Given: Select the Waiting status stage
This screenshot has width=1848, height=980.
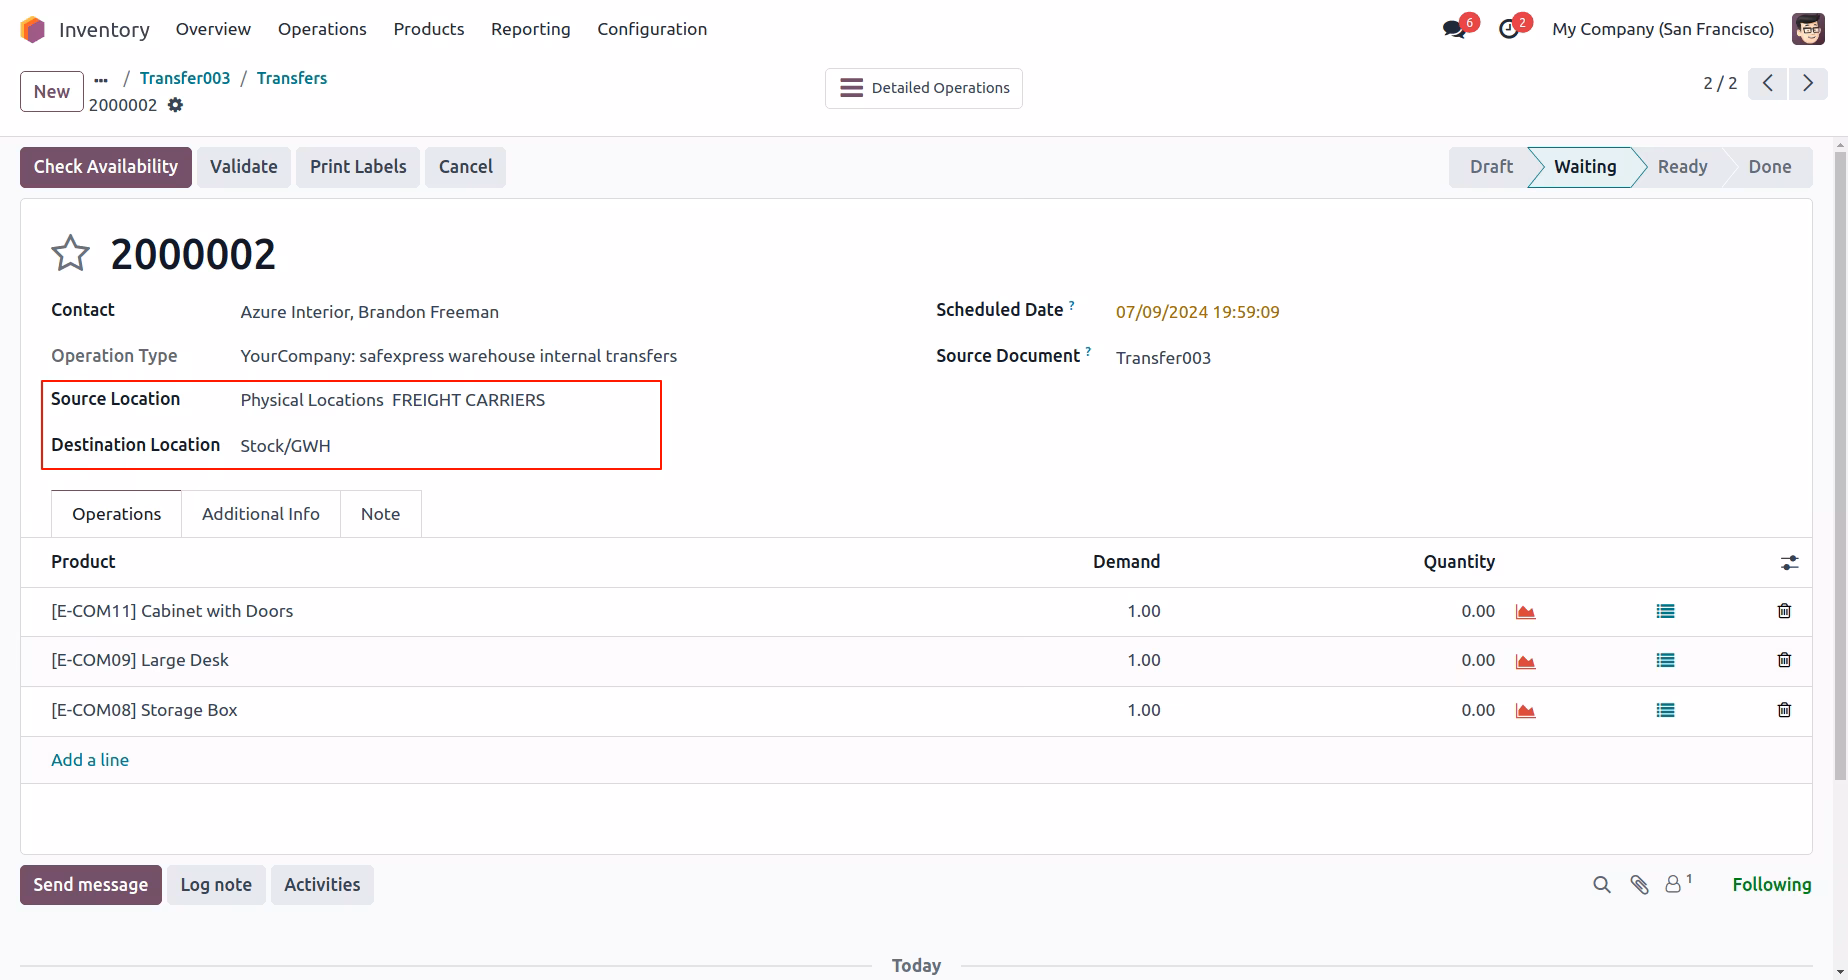Looking at the screenshot, I should 1585,167.
